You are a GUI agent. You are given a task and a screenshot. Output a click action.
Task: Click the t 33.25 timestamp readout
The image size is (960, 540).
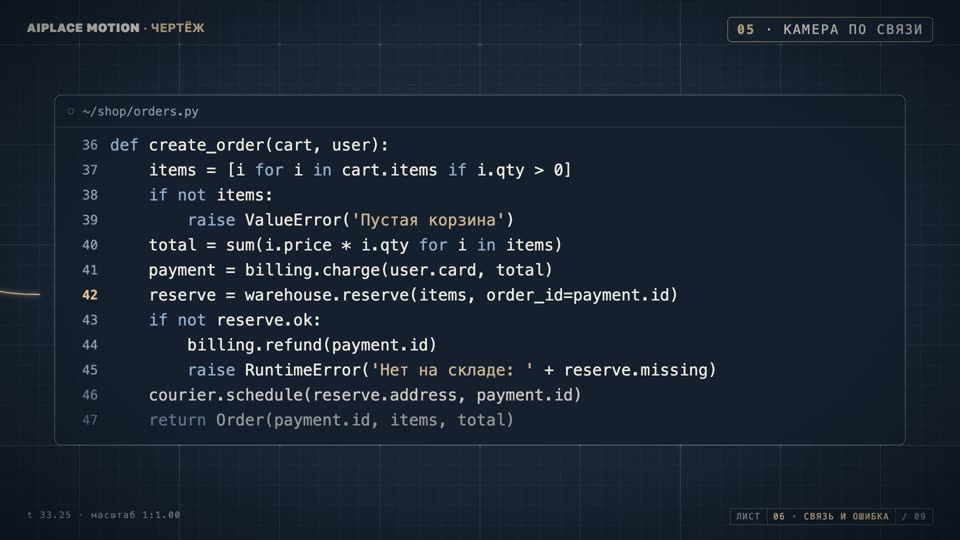(49, 515)
